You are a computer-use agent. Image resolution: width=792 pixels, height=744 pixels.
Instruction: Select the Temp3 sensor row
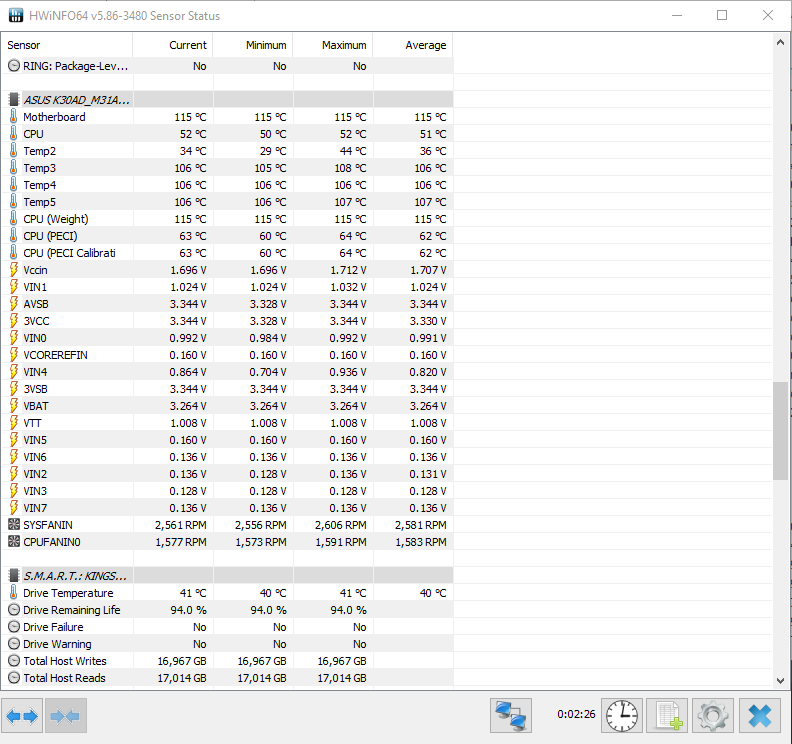[x=227, y=168]
